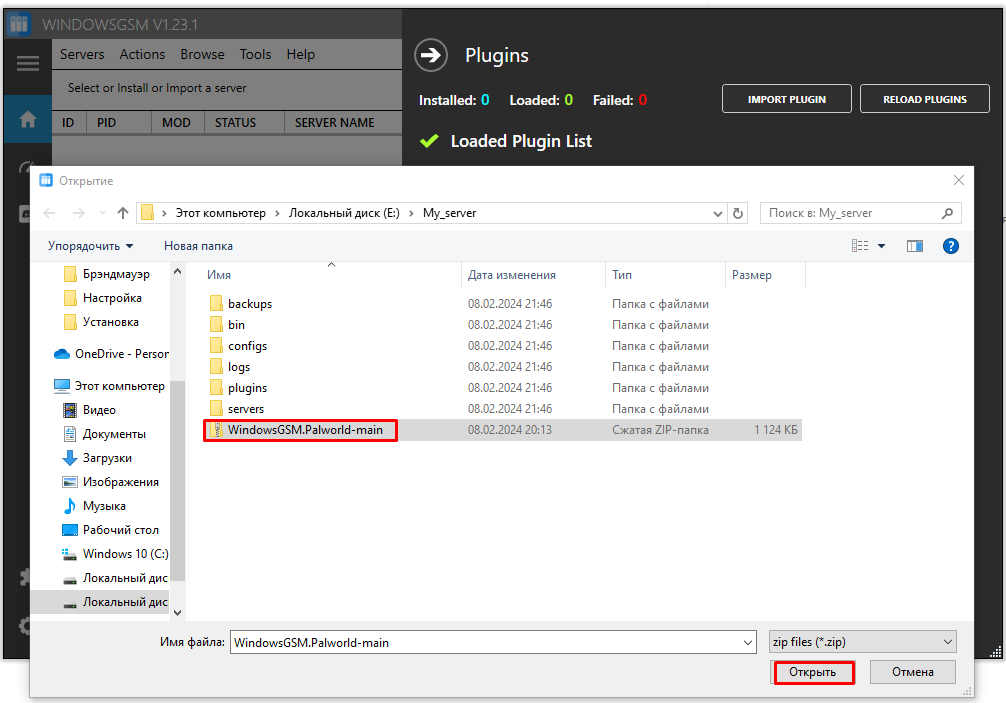Click the Plugins arrow icon
The width and height of the screenshot is (1006, 703).
[431, 55]
